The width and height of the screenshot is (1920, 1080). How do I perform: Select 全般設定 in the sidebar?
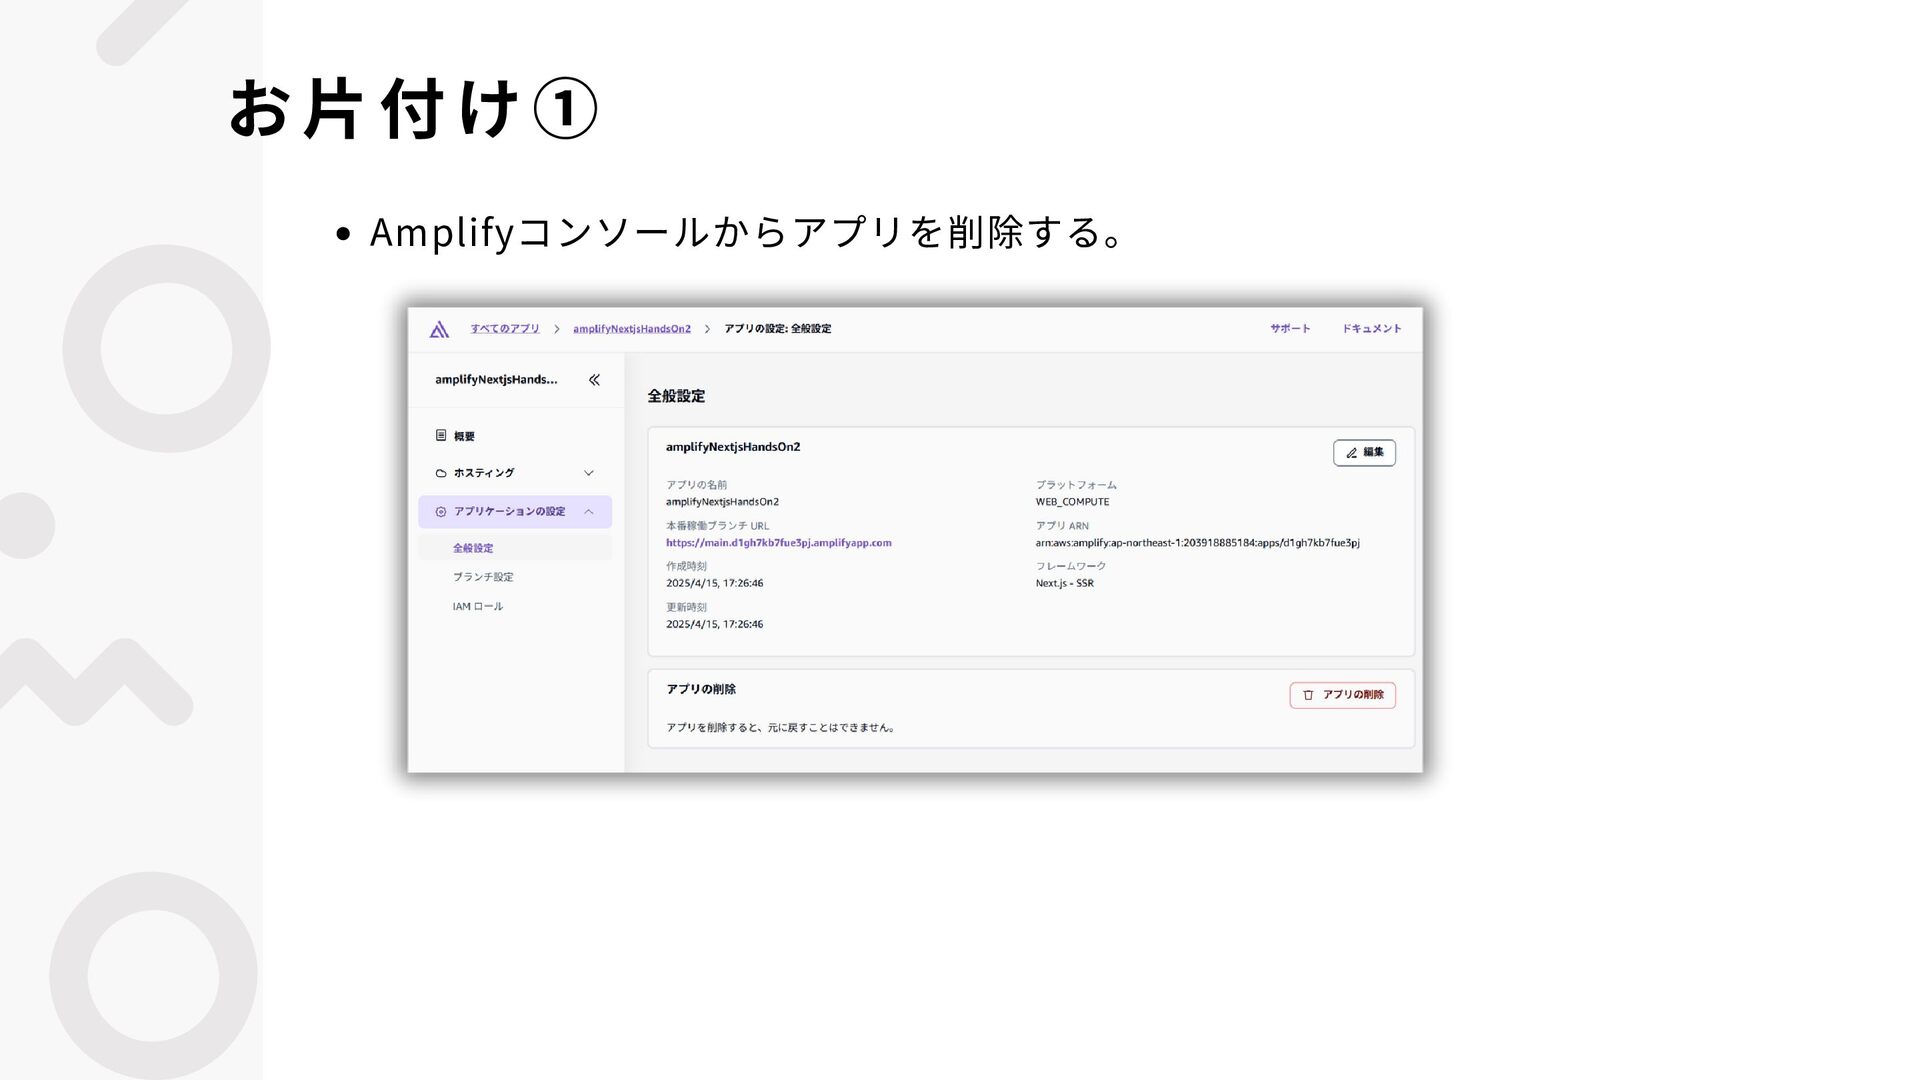point(473,548)
